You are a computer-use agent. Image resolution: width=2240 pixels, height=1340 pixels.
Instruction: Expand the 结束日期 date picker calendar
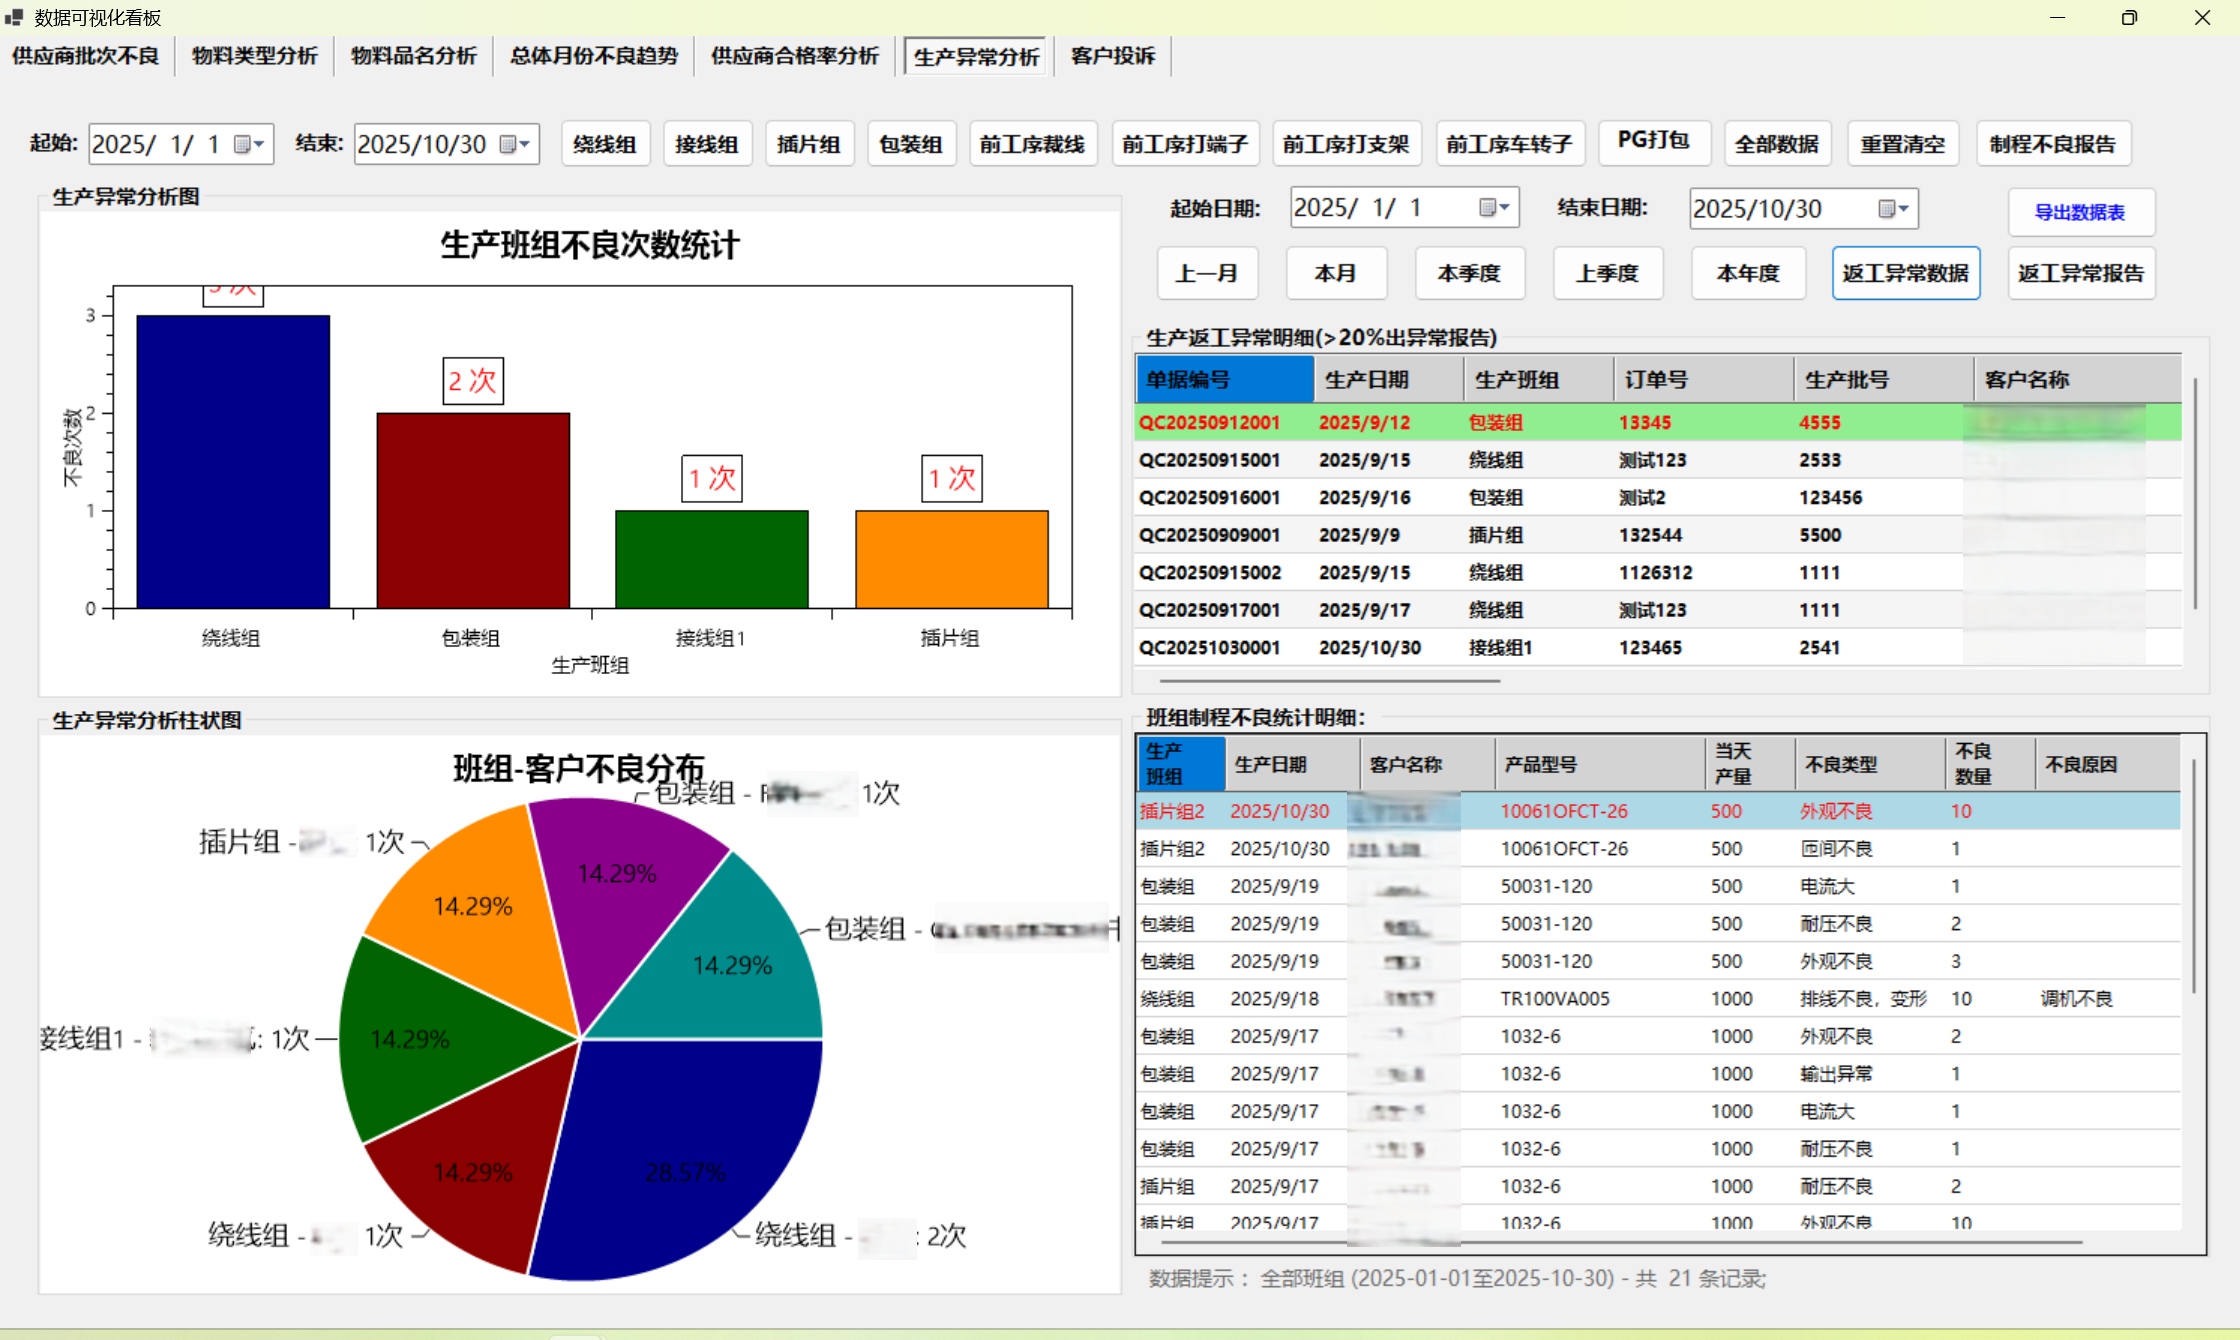point(1893,208)
